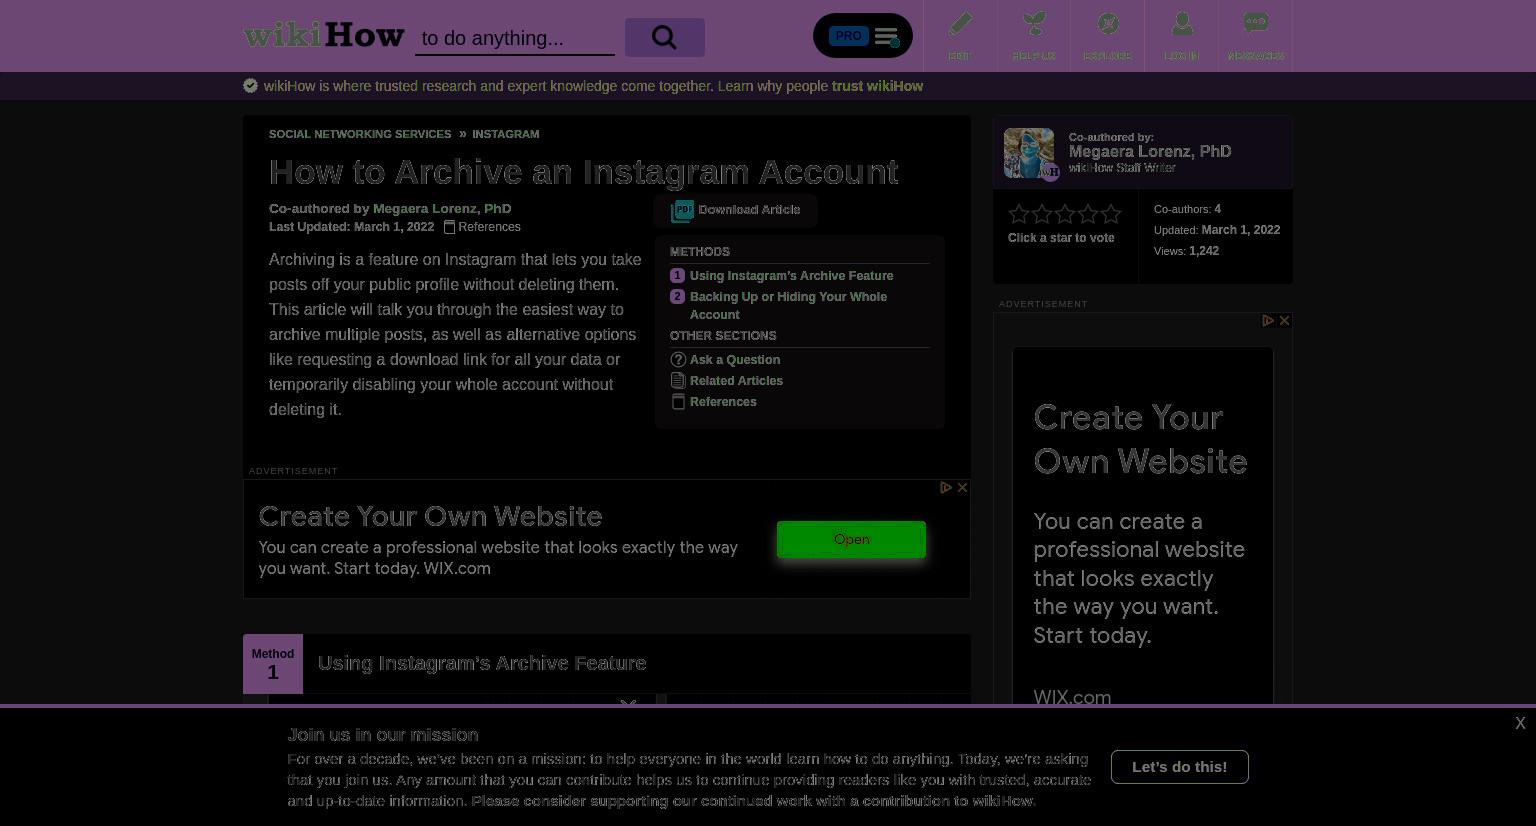Screen dimensions: 1536x826
Task: Click the Related Articles document icon
Action: point(678,380)
